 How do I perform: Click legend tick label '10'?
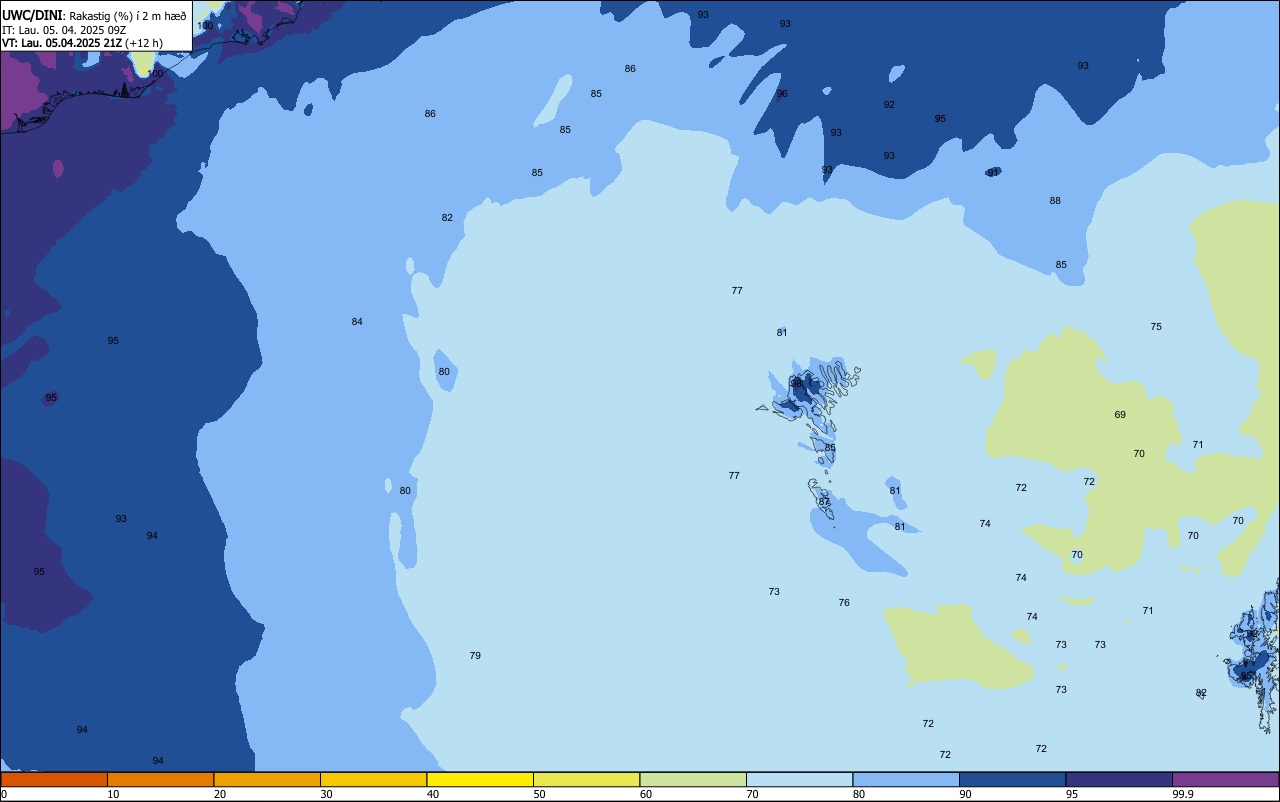113,794
